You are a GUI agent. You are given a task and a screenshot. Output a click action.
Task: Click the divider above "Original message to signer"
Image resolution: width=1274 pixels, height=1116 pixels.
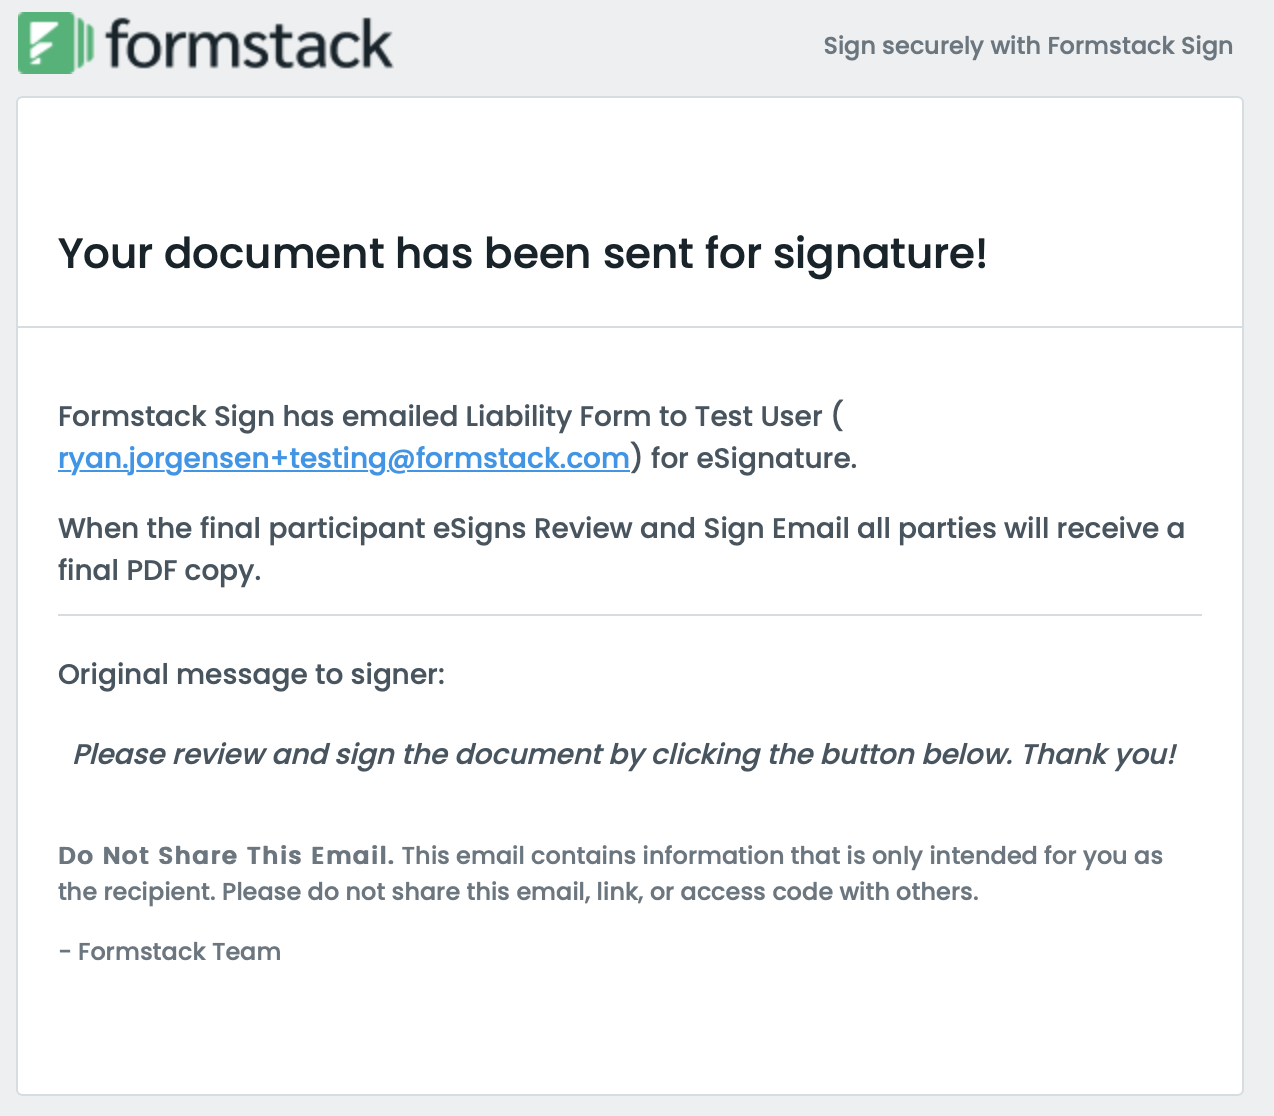click(x=629, y=615)
